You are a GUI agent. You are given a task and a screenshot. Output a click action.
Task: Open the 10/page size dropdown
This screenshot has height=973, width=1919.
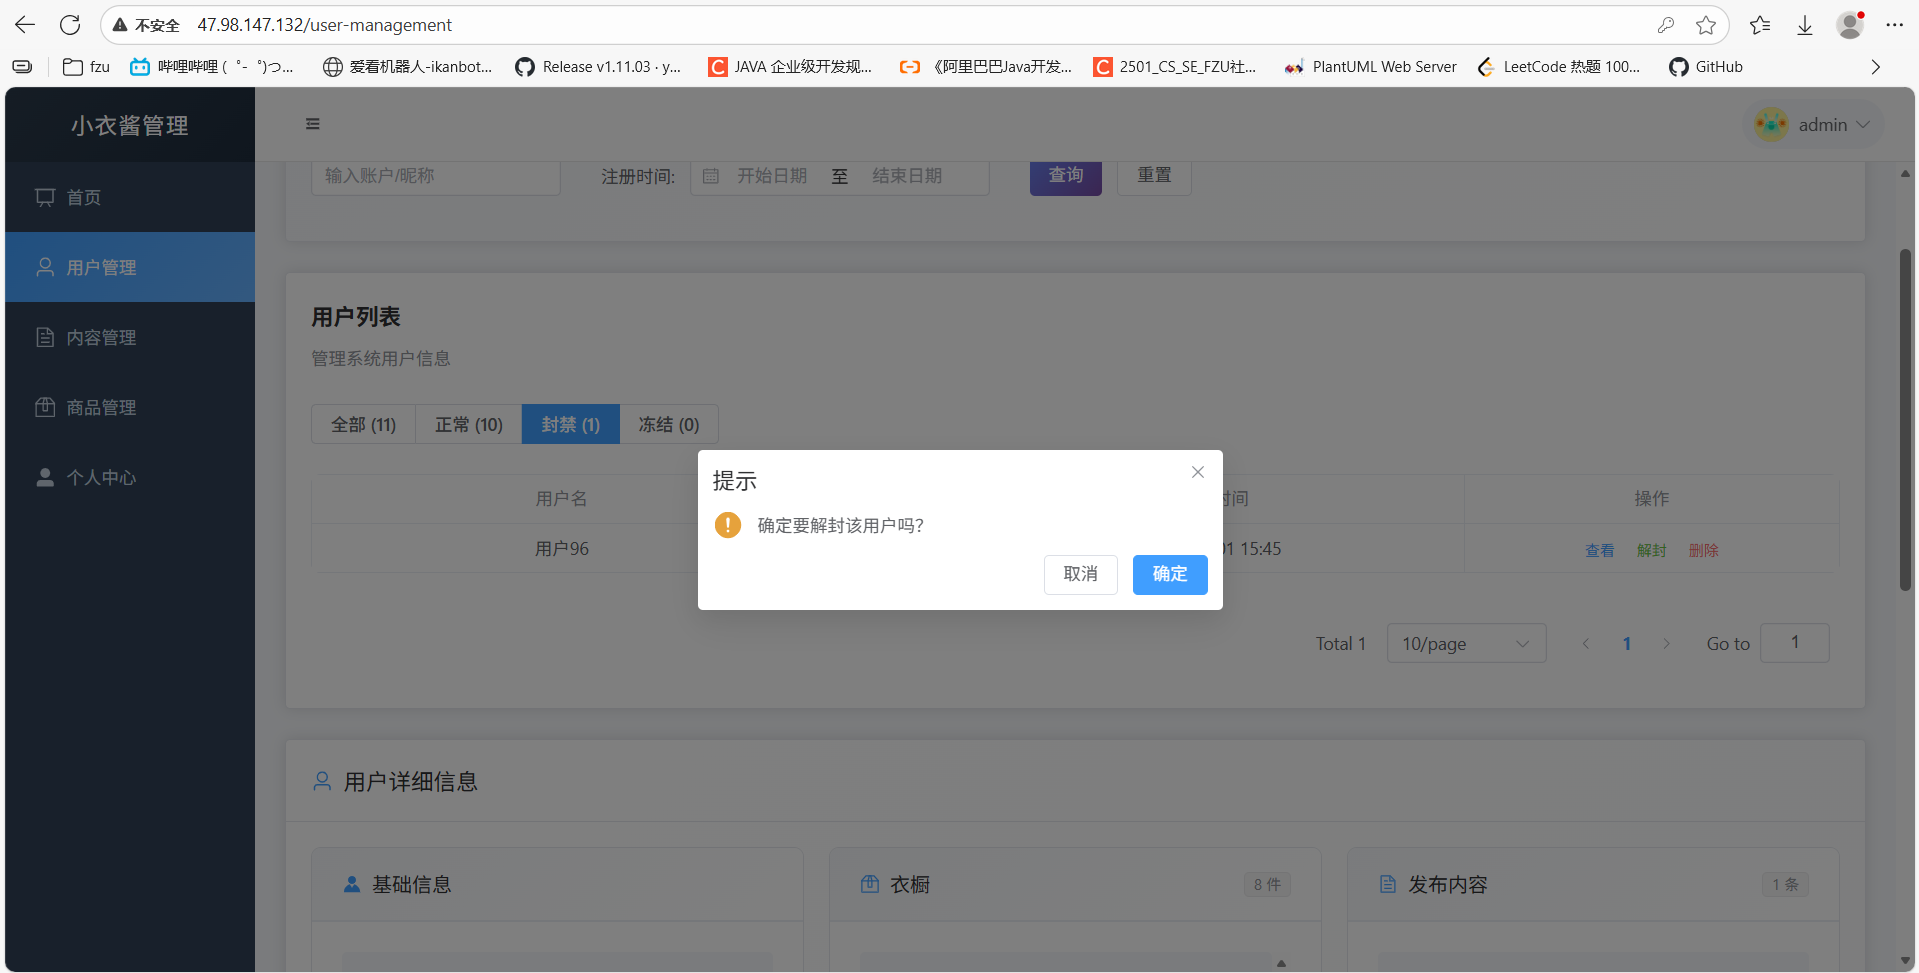point(1466,643)
